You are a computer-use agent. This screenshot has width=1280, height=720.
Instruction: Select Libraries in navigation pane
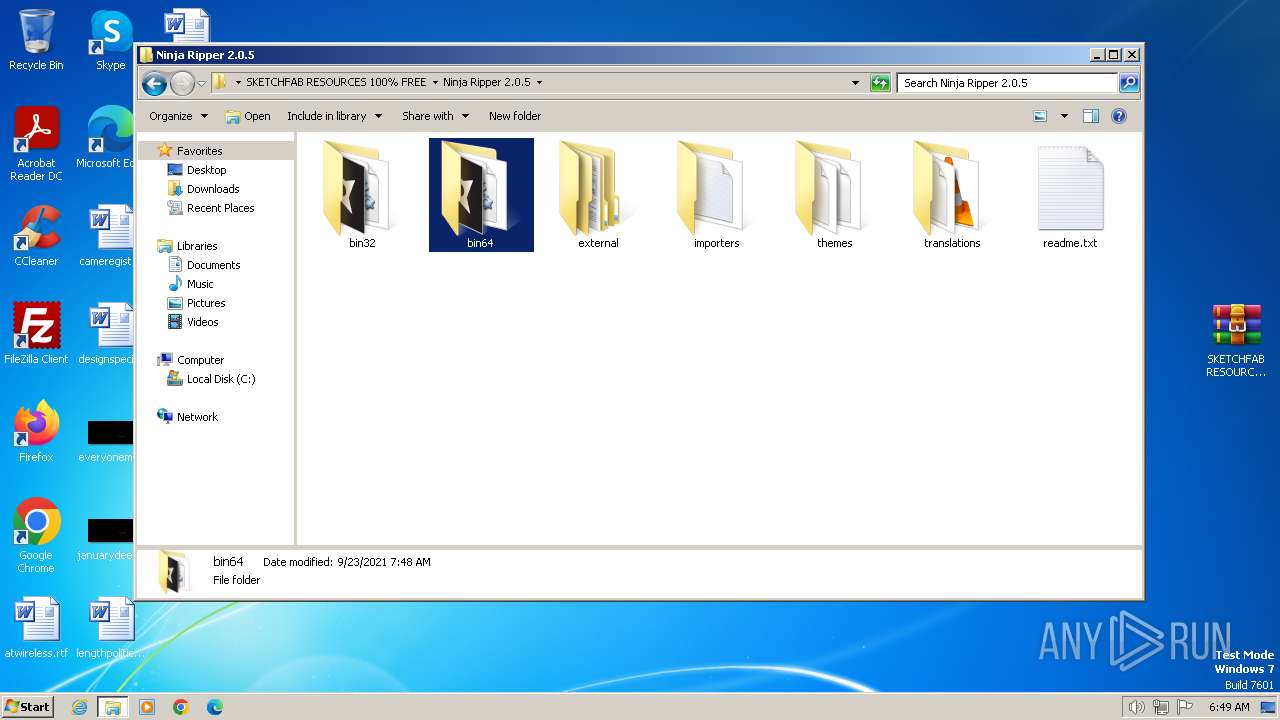pos(197,246)
